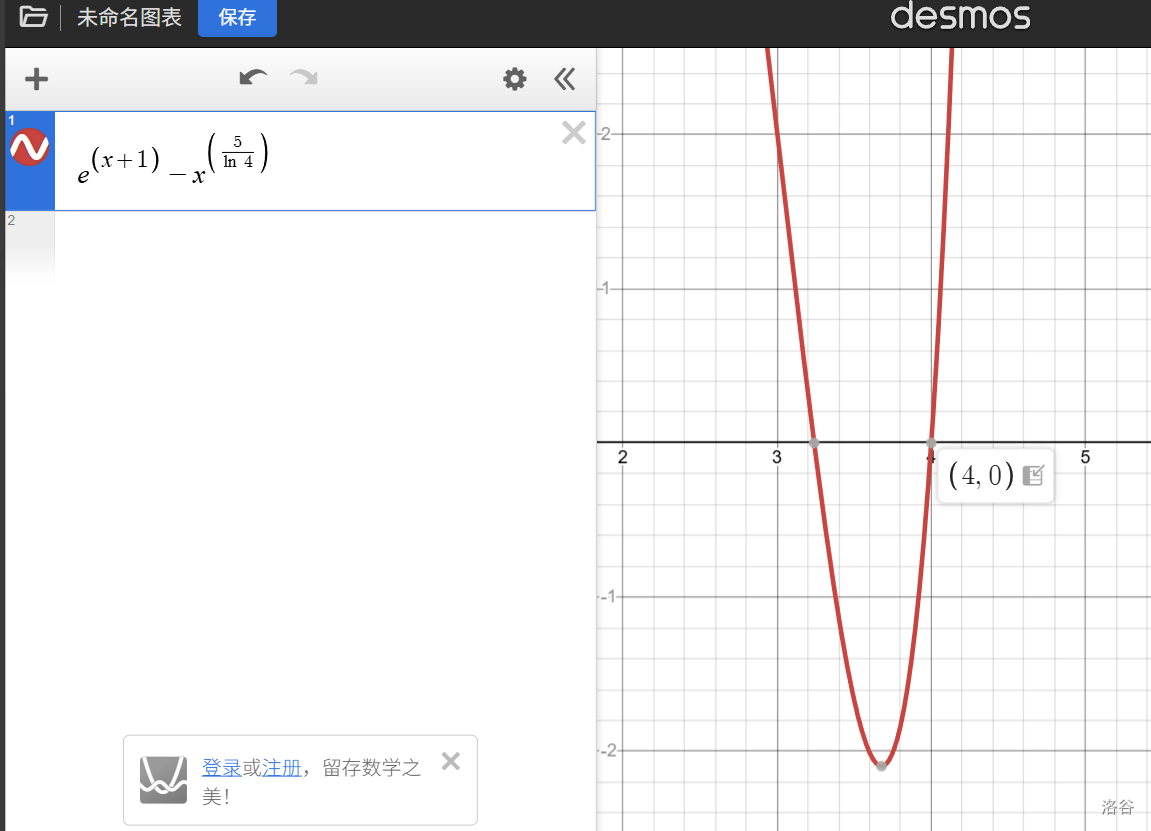Click the left x-intercept point near 3.2
This screenshot has height=831, width=1151.
814,442
